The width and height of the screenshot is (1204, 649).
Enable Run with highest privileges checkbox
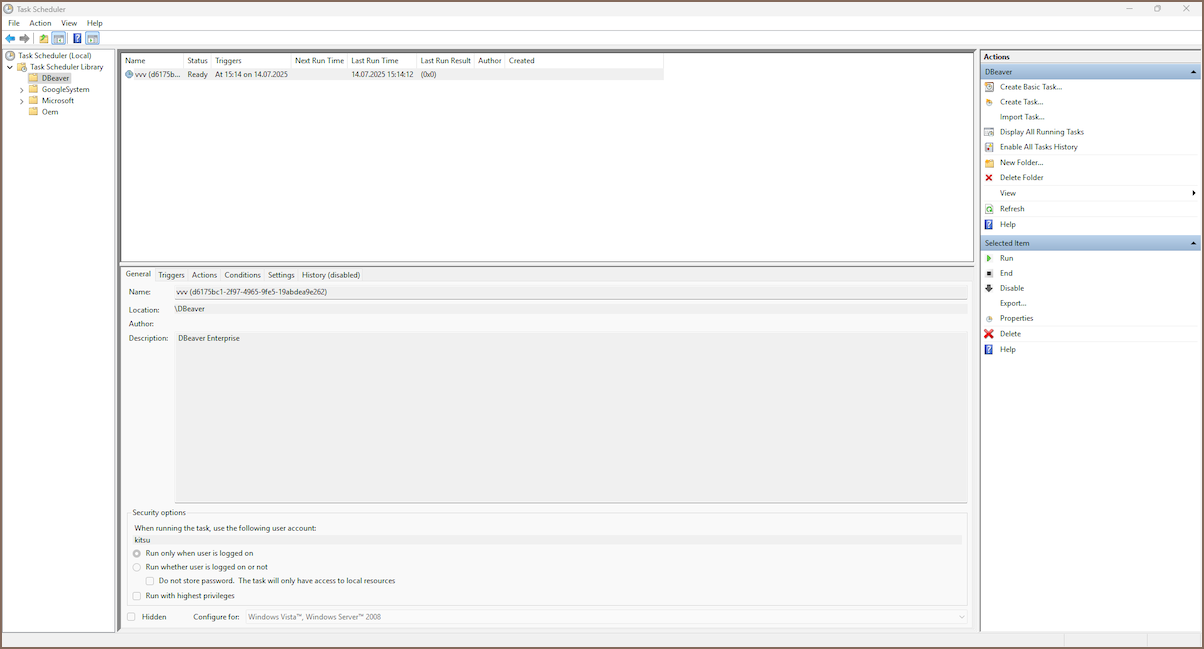pyautogui.click(x=137, y=596)
